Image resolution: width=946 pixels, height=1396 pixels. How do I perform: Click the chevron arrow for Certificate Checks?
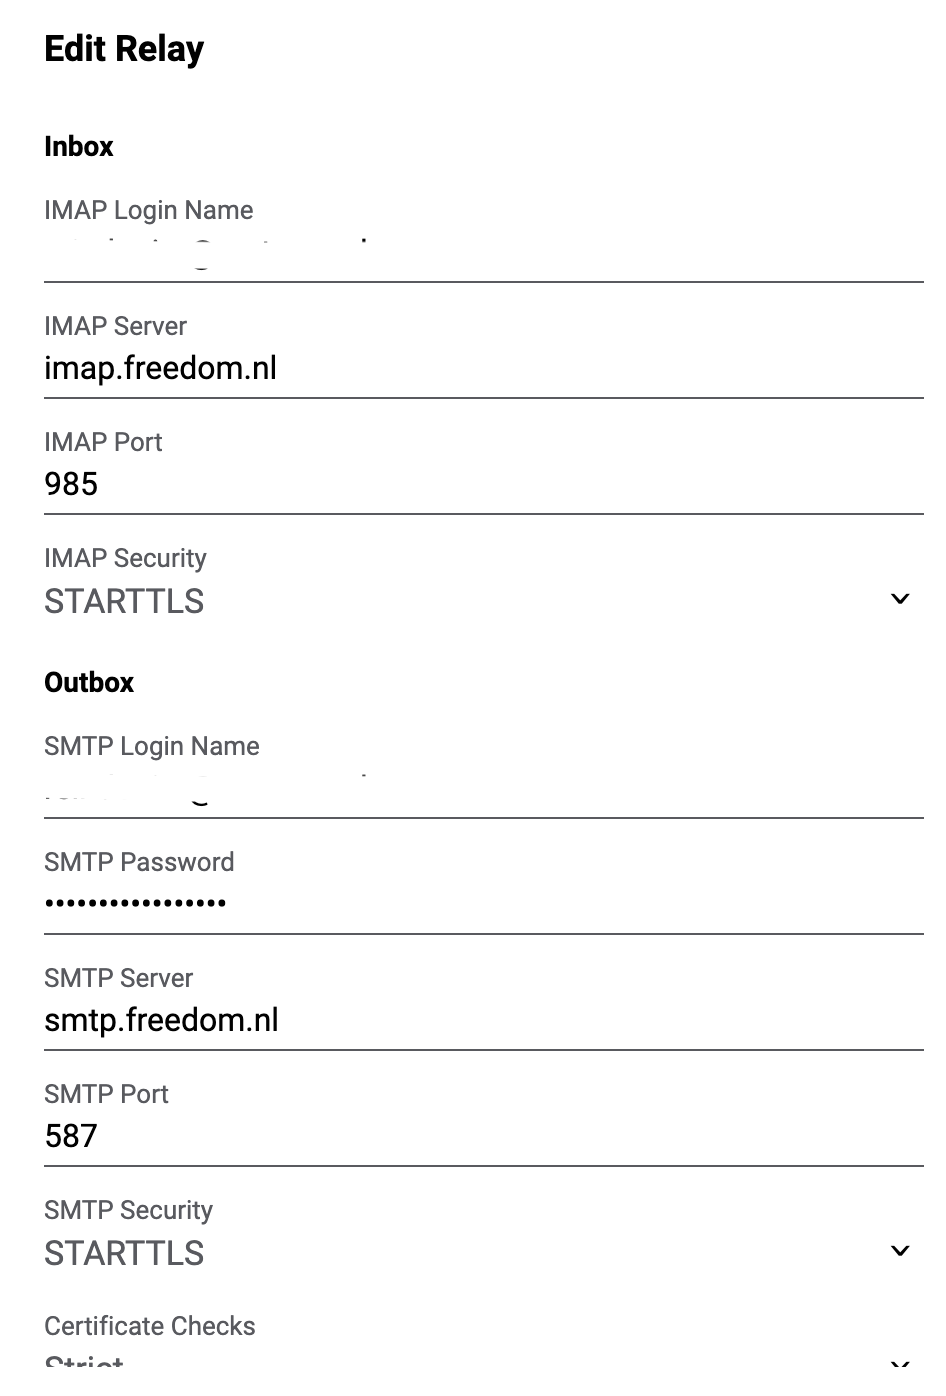point(900,1364)
